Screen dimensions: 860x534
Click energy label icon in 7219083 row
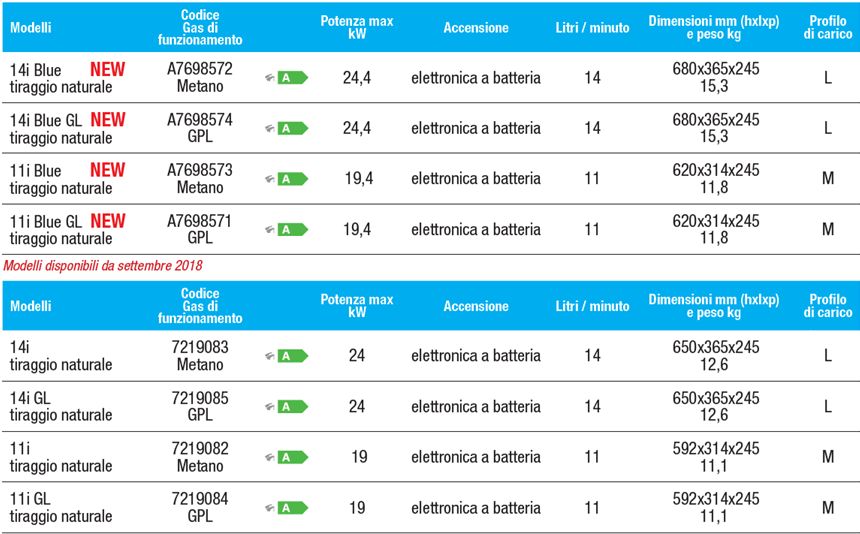tap(292, 356)
